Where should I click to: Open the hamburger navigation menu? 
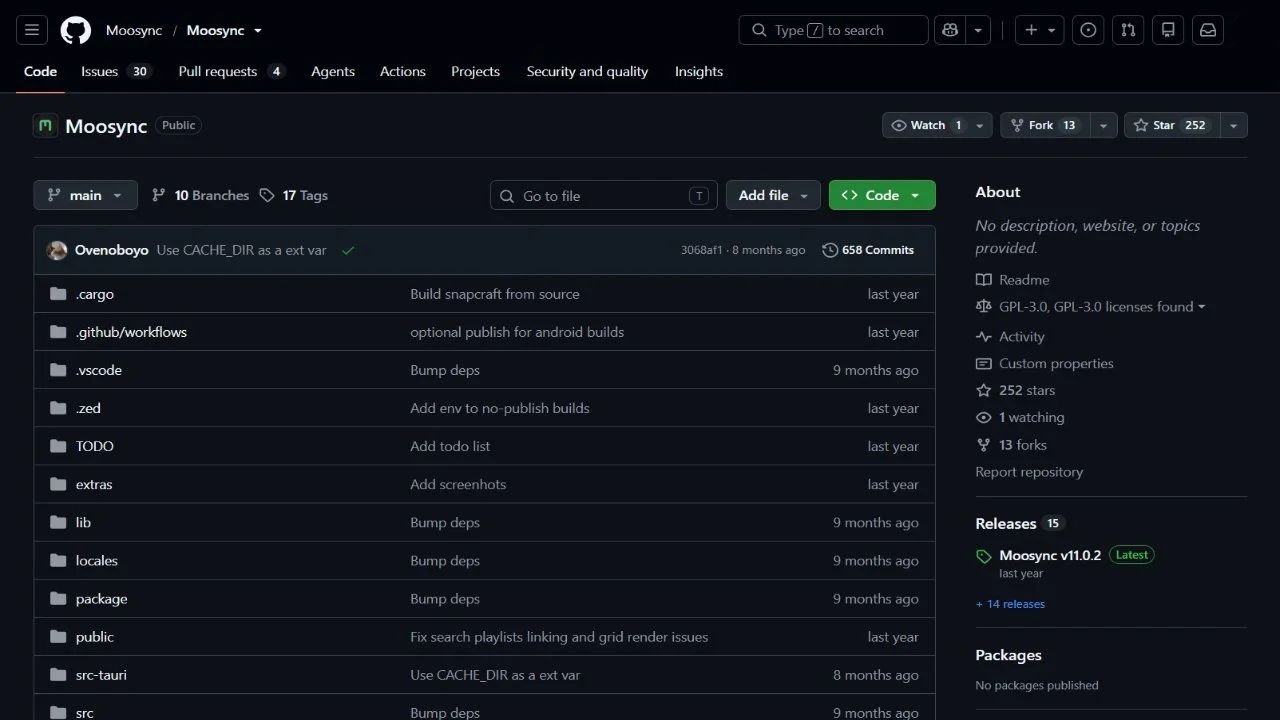32,30
